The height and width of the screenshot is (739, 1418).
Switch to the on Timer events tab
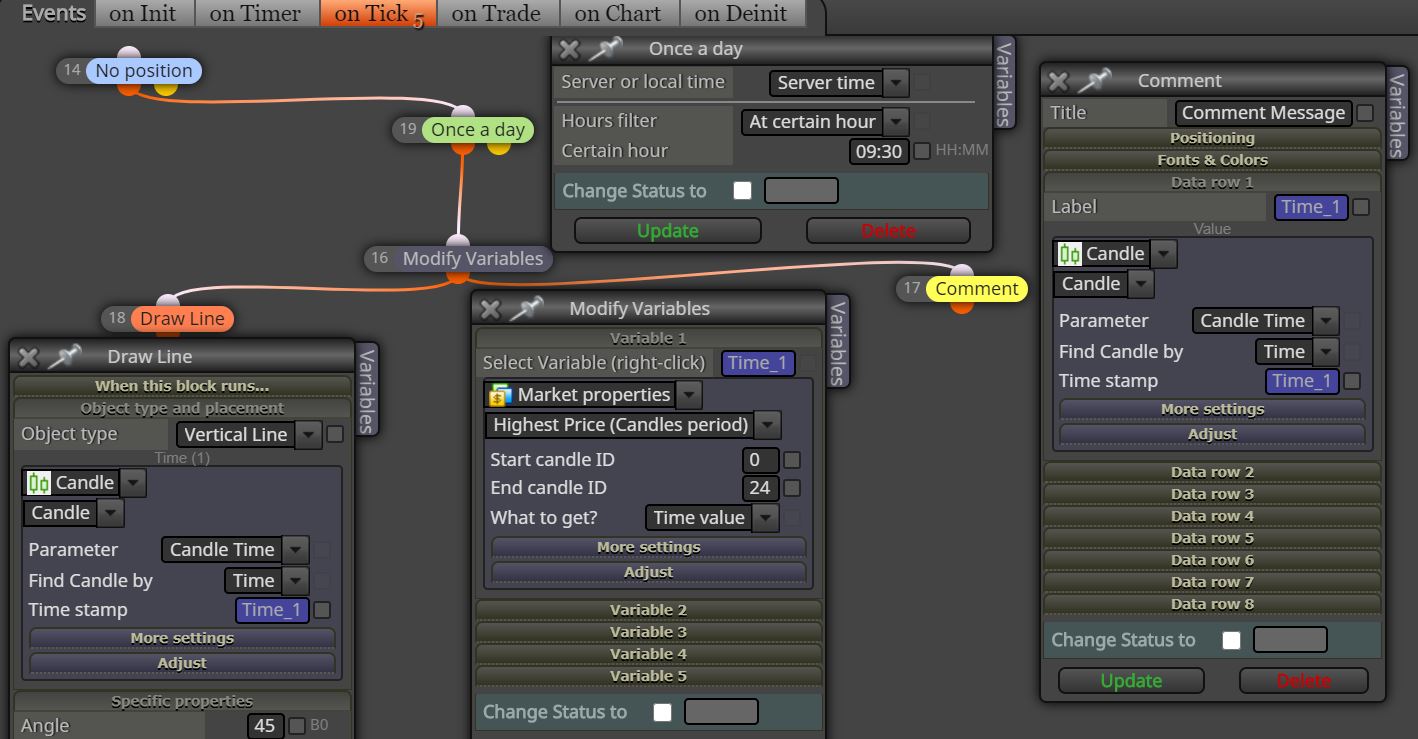pyautogui.click(x=256, y=13)
